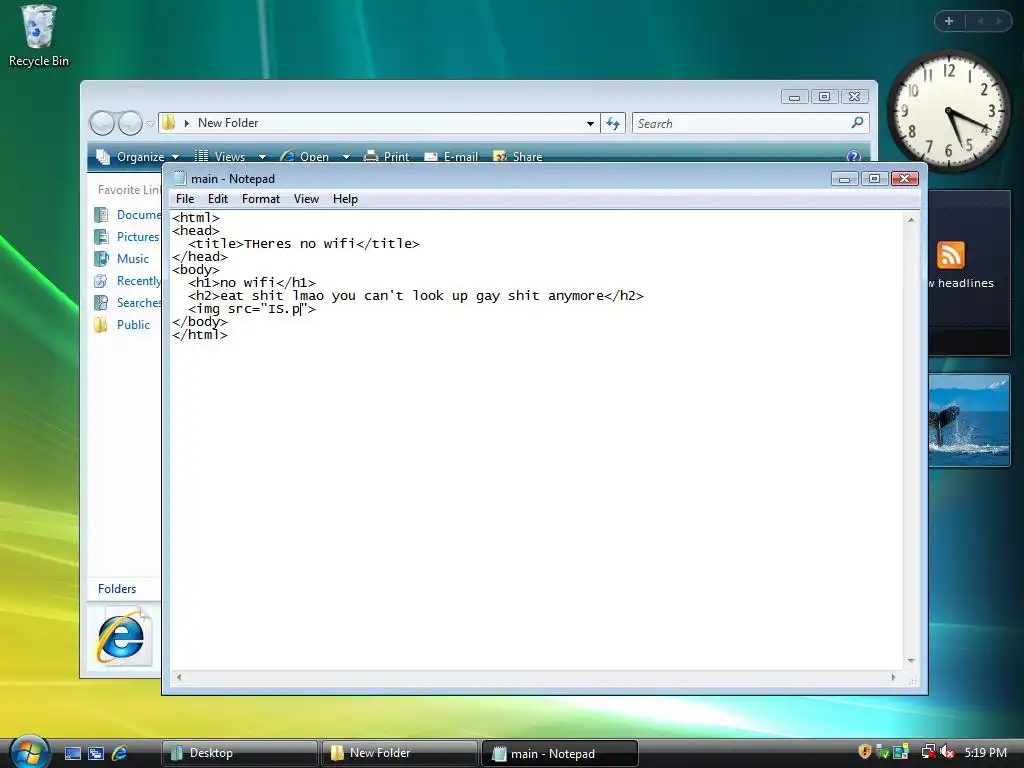This screenshot has height=768, width=1024.
Task: Switch to the main - Notepad taskbar button
Action: 560,754
